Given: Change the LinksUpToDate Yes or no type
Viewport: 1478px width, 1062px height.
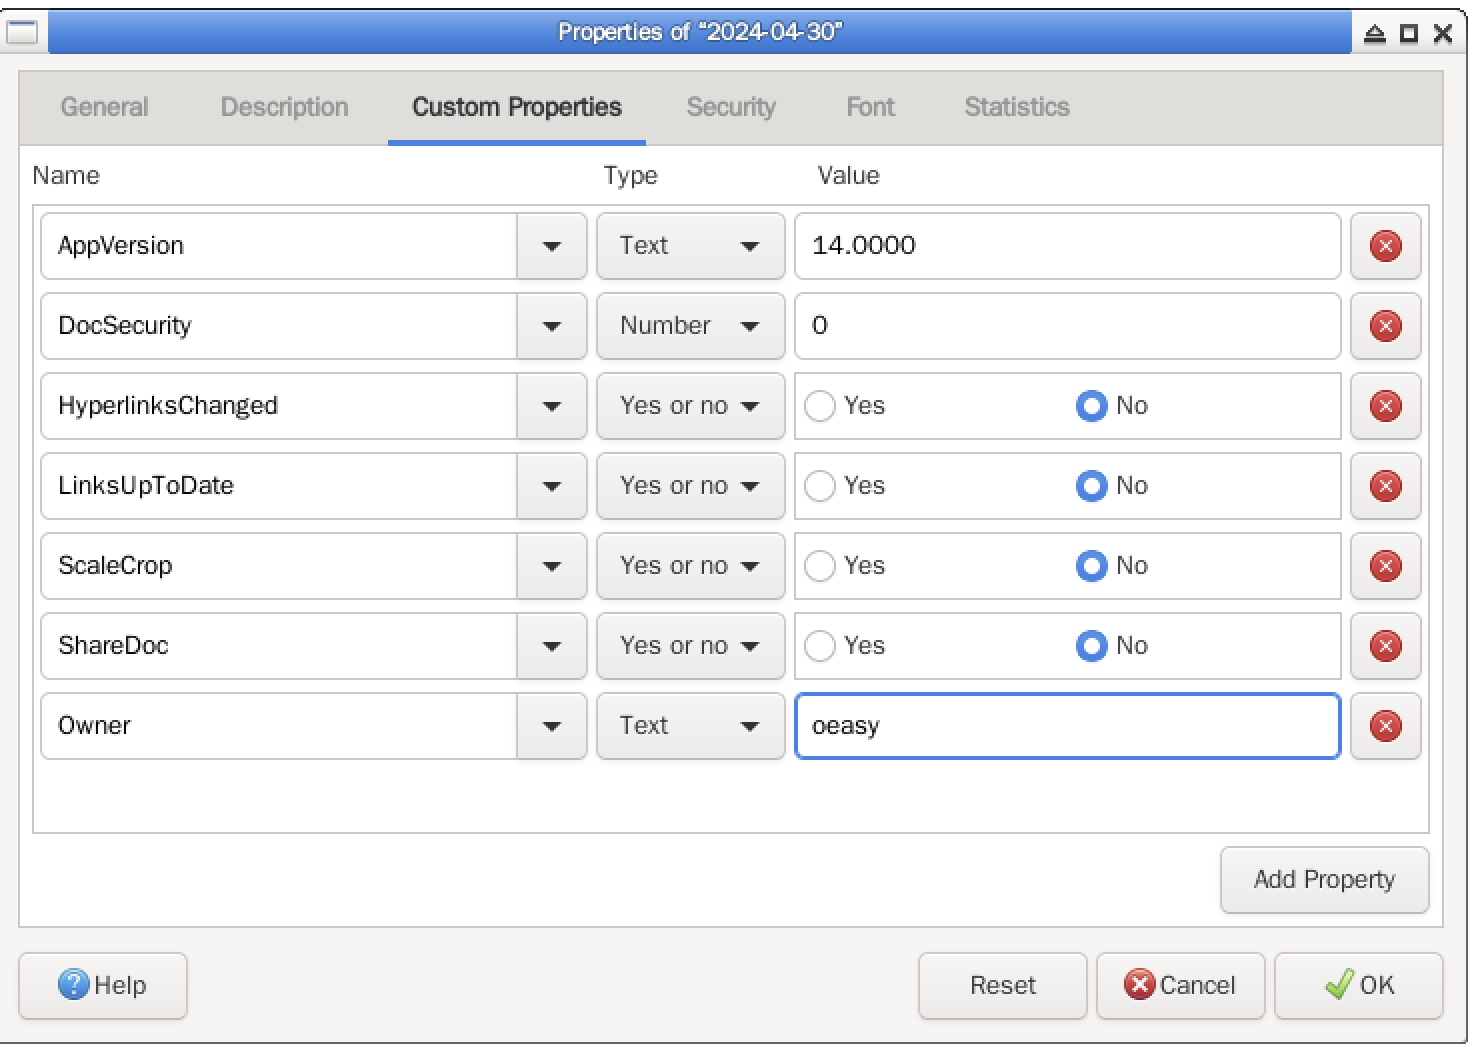Looking at the screenshot, I should click(x=691, y=486).
